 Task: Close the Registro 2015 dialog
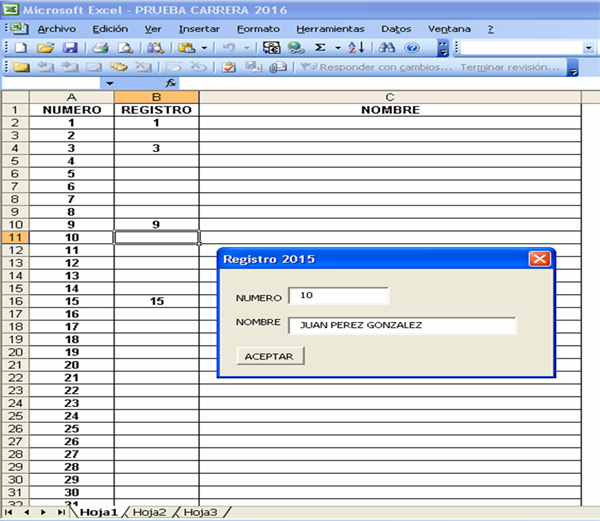click(x=539, y=259)
